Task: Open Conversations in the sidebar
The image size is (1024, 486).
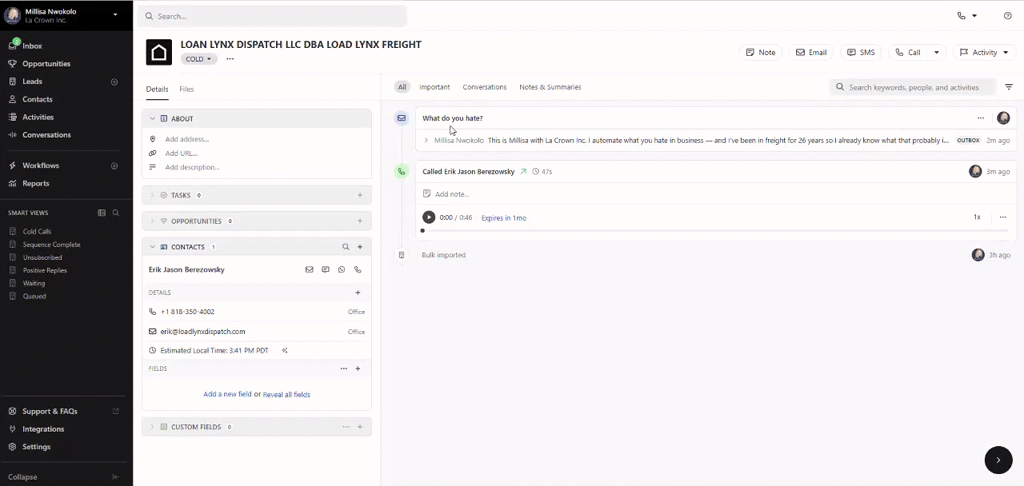Action: [x=46, y=135]
